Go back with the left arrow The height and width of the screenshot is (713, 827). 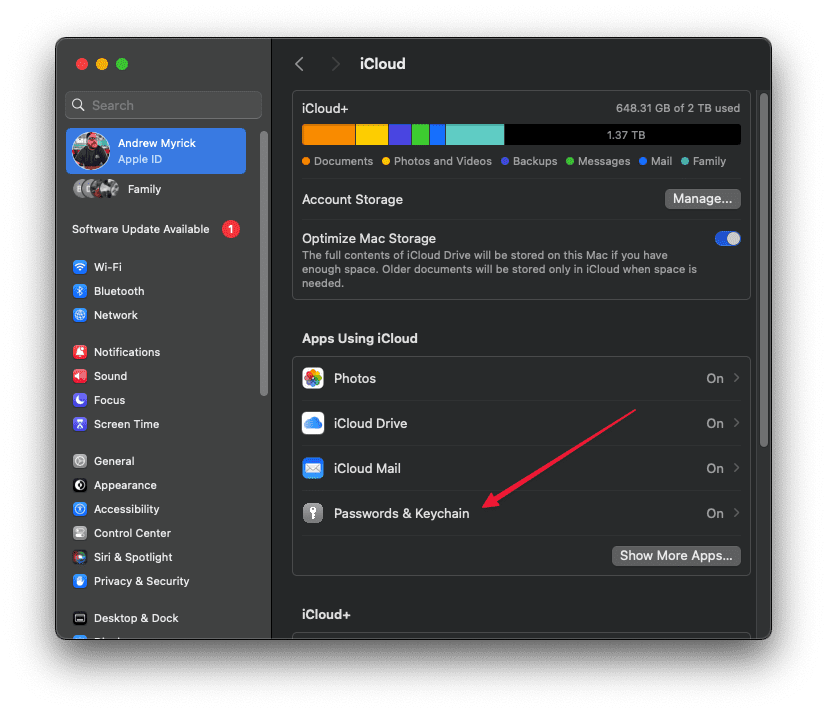[x=299, y=64]
